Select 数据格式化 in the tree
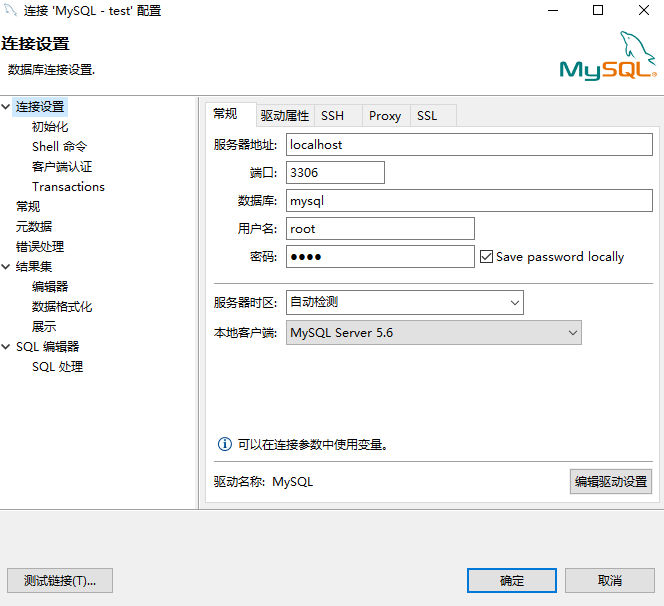 (x=62, y=307)
